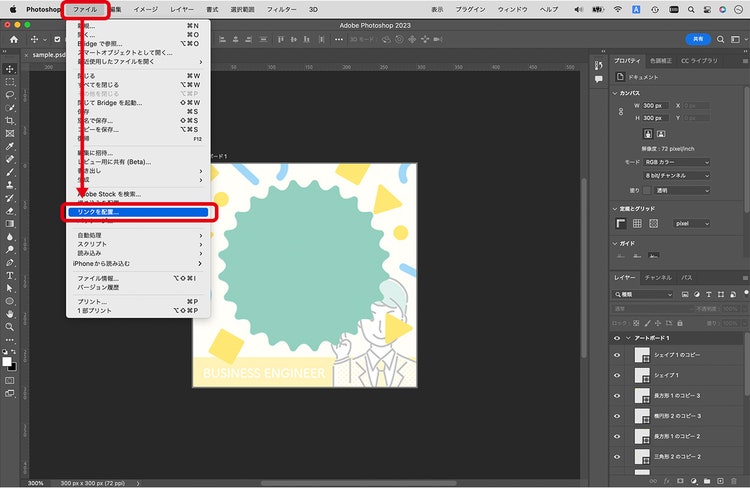Click the blue 共有 share button
This screenshot has width=750, height=488.
(x=698, y=39)
